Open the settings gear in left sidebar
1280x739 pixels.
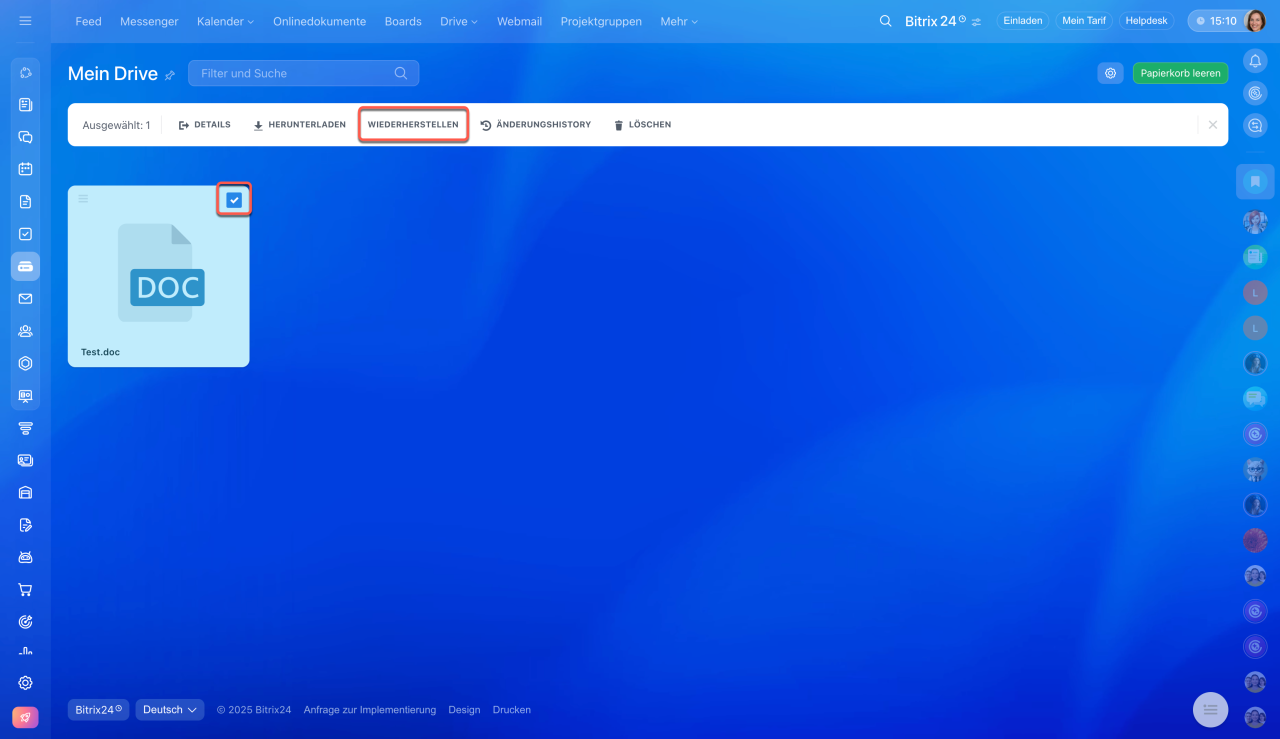point(26,683)
